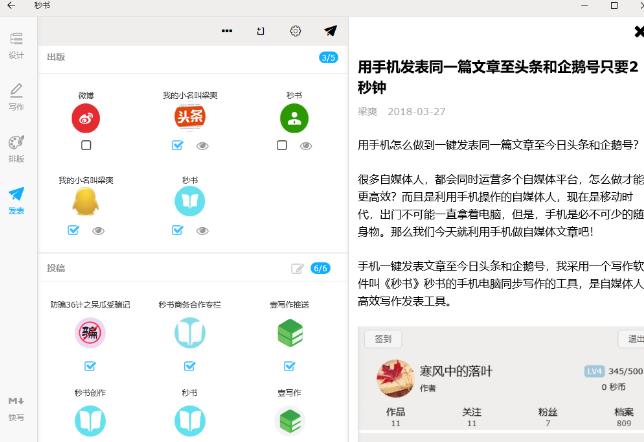The image size is (644, 442).
Task: Click the paper plane send icon in toolbar
Action: pos(330,31)
